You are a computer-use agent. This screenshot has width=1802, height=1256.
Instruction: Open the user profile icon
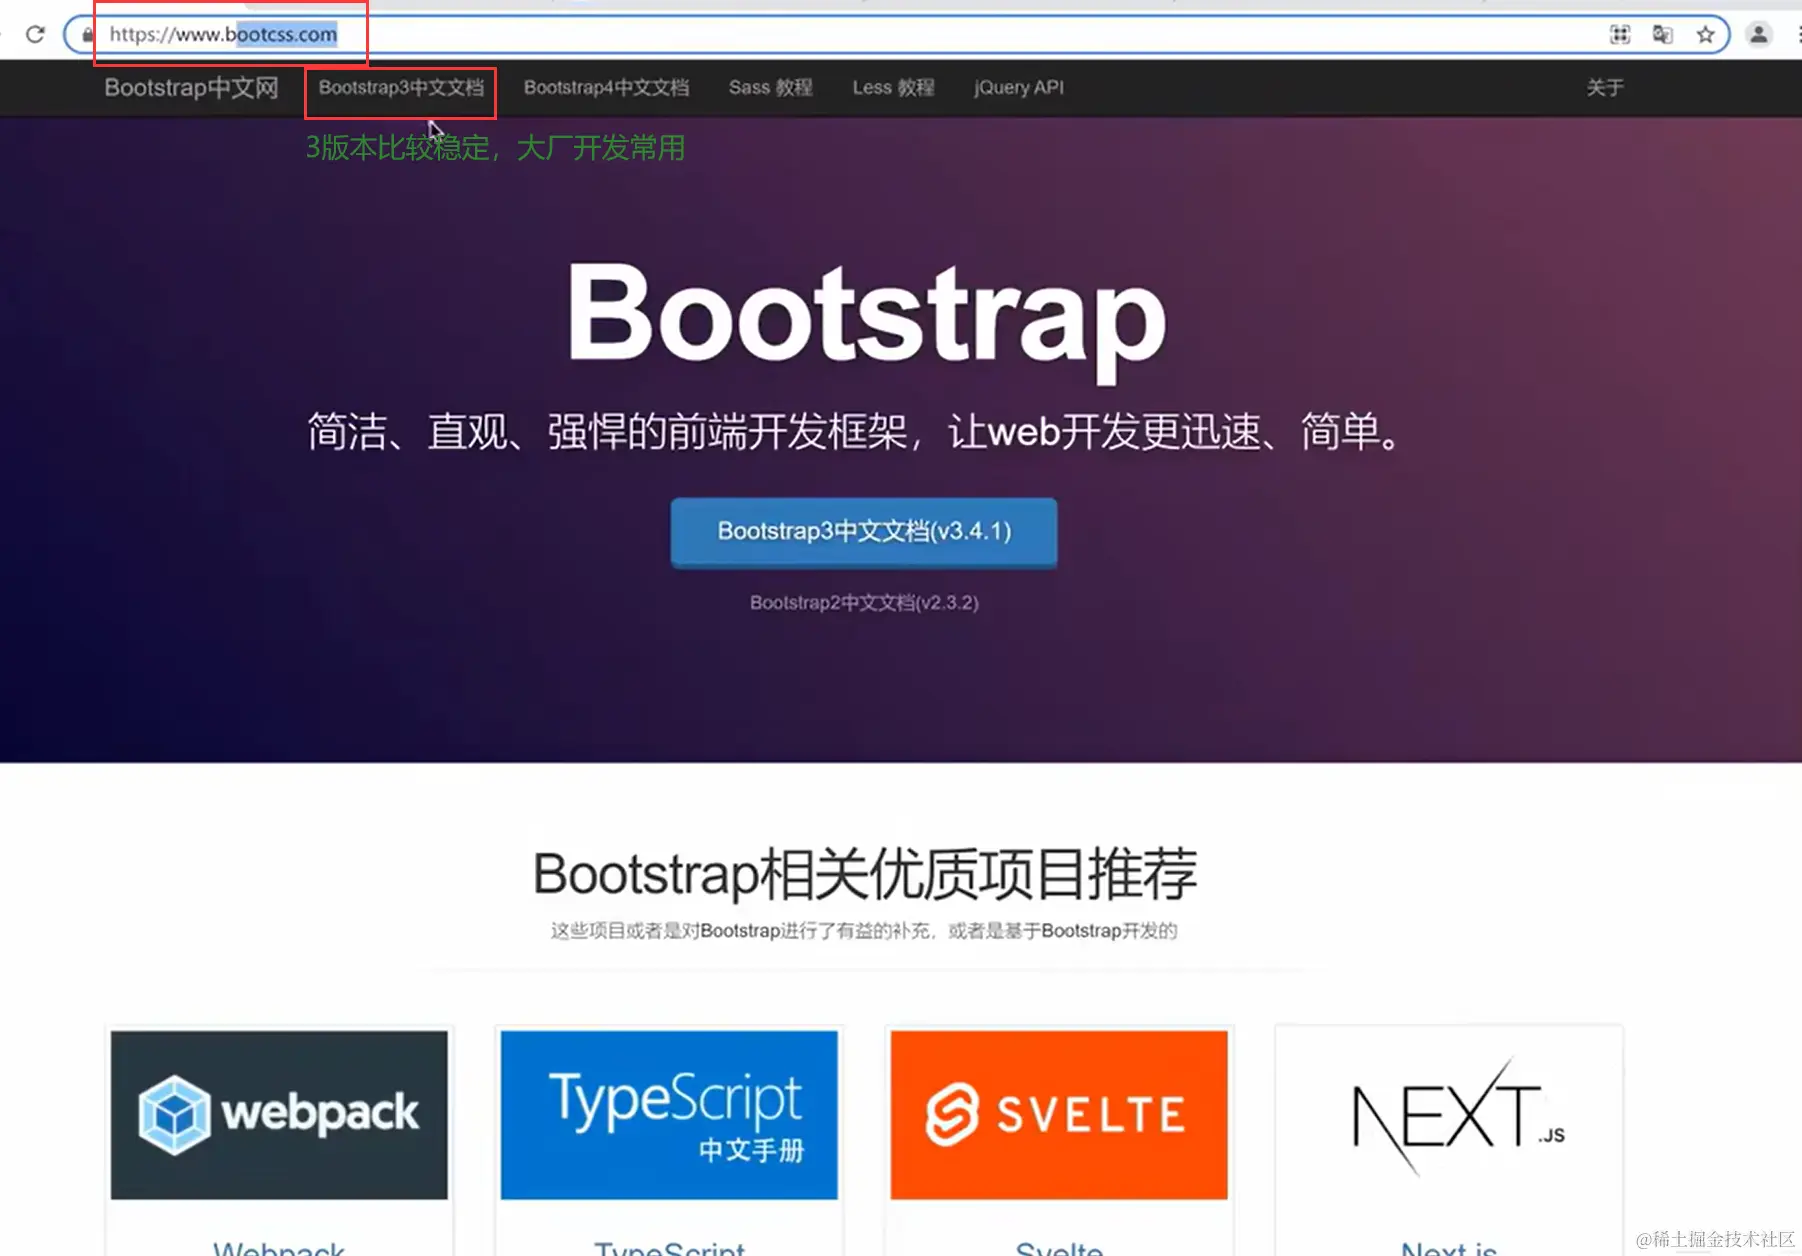[x=1759, y=35]
